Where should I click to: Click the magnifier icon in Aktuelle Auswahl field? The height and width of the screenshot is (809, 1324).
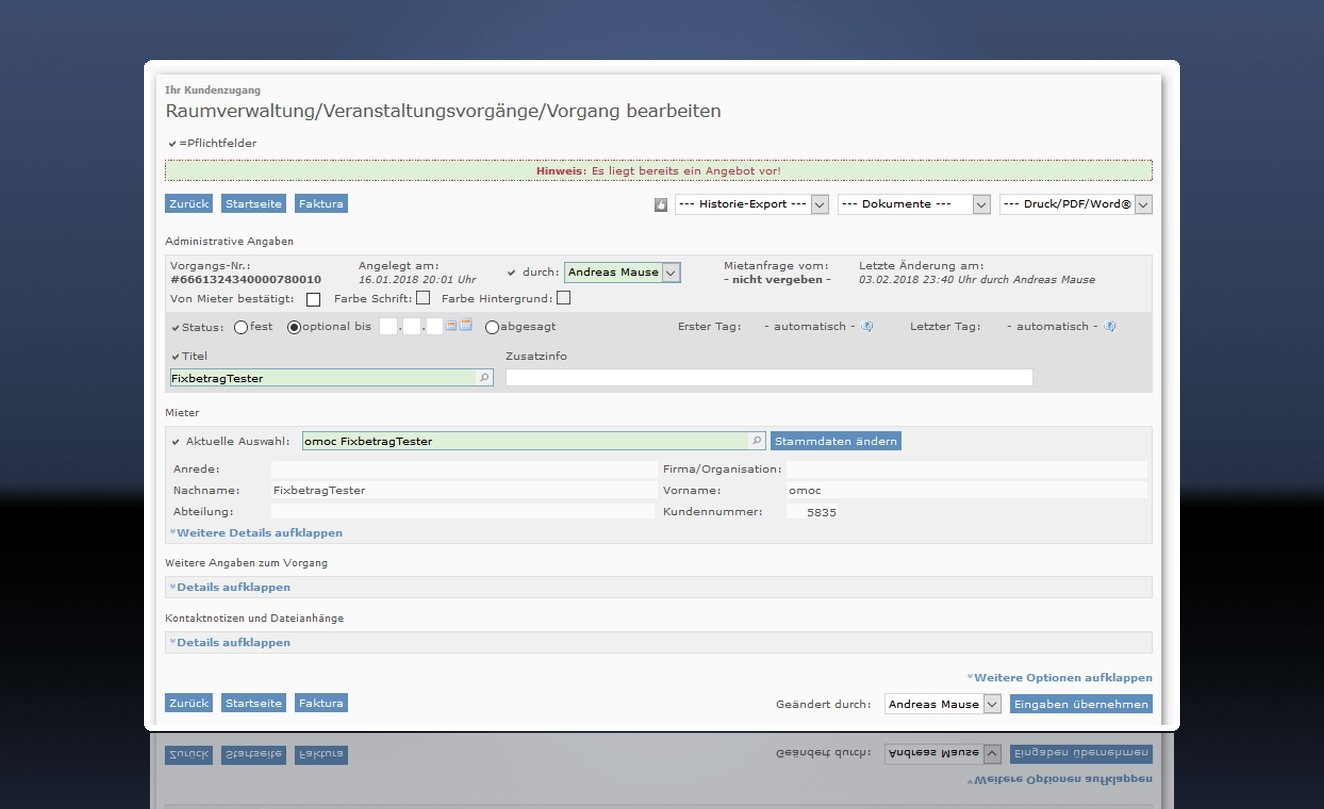click(x=757, y=441)
